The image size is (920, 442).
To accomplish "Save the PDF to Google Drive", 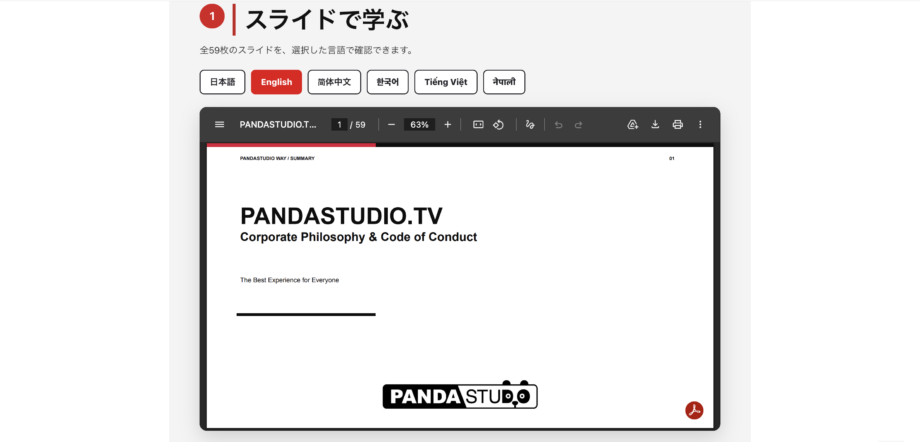I will [x=632, y=124].
